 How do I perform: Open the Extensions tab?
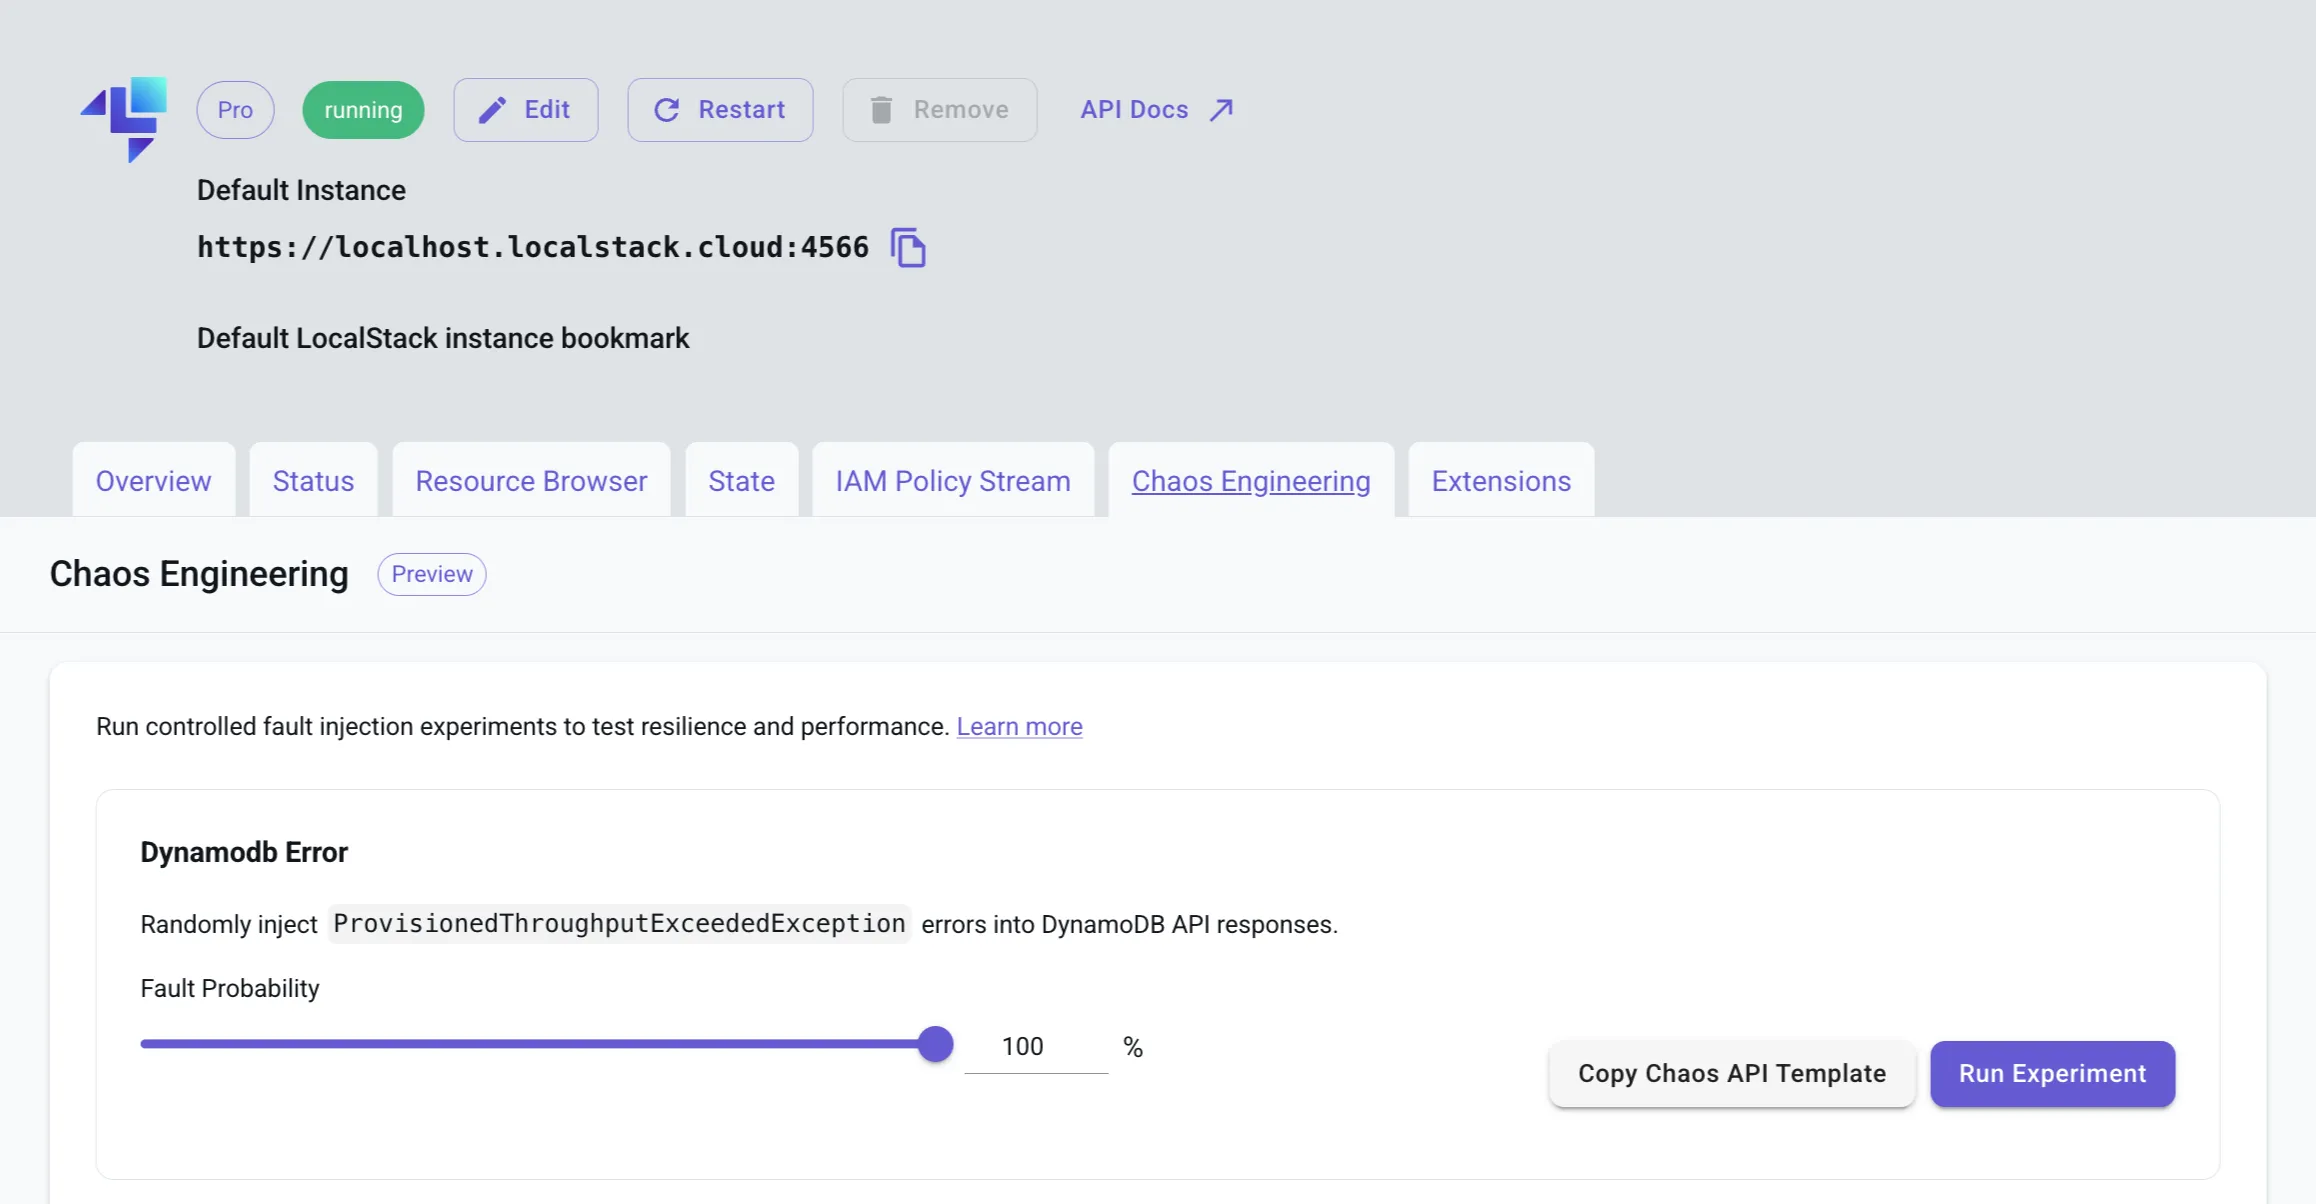coord(1500,481)
